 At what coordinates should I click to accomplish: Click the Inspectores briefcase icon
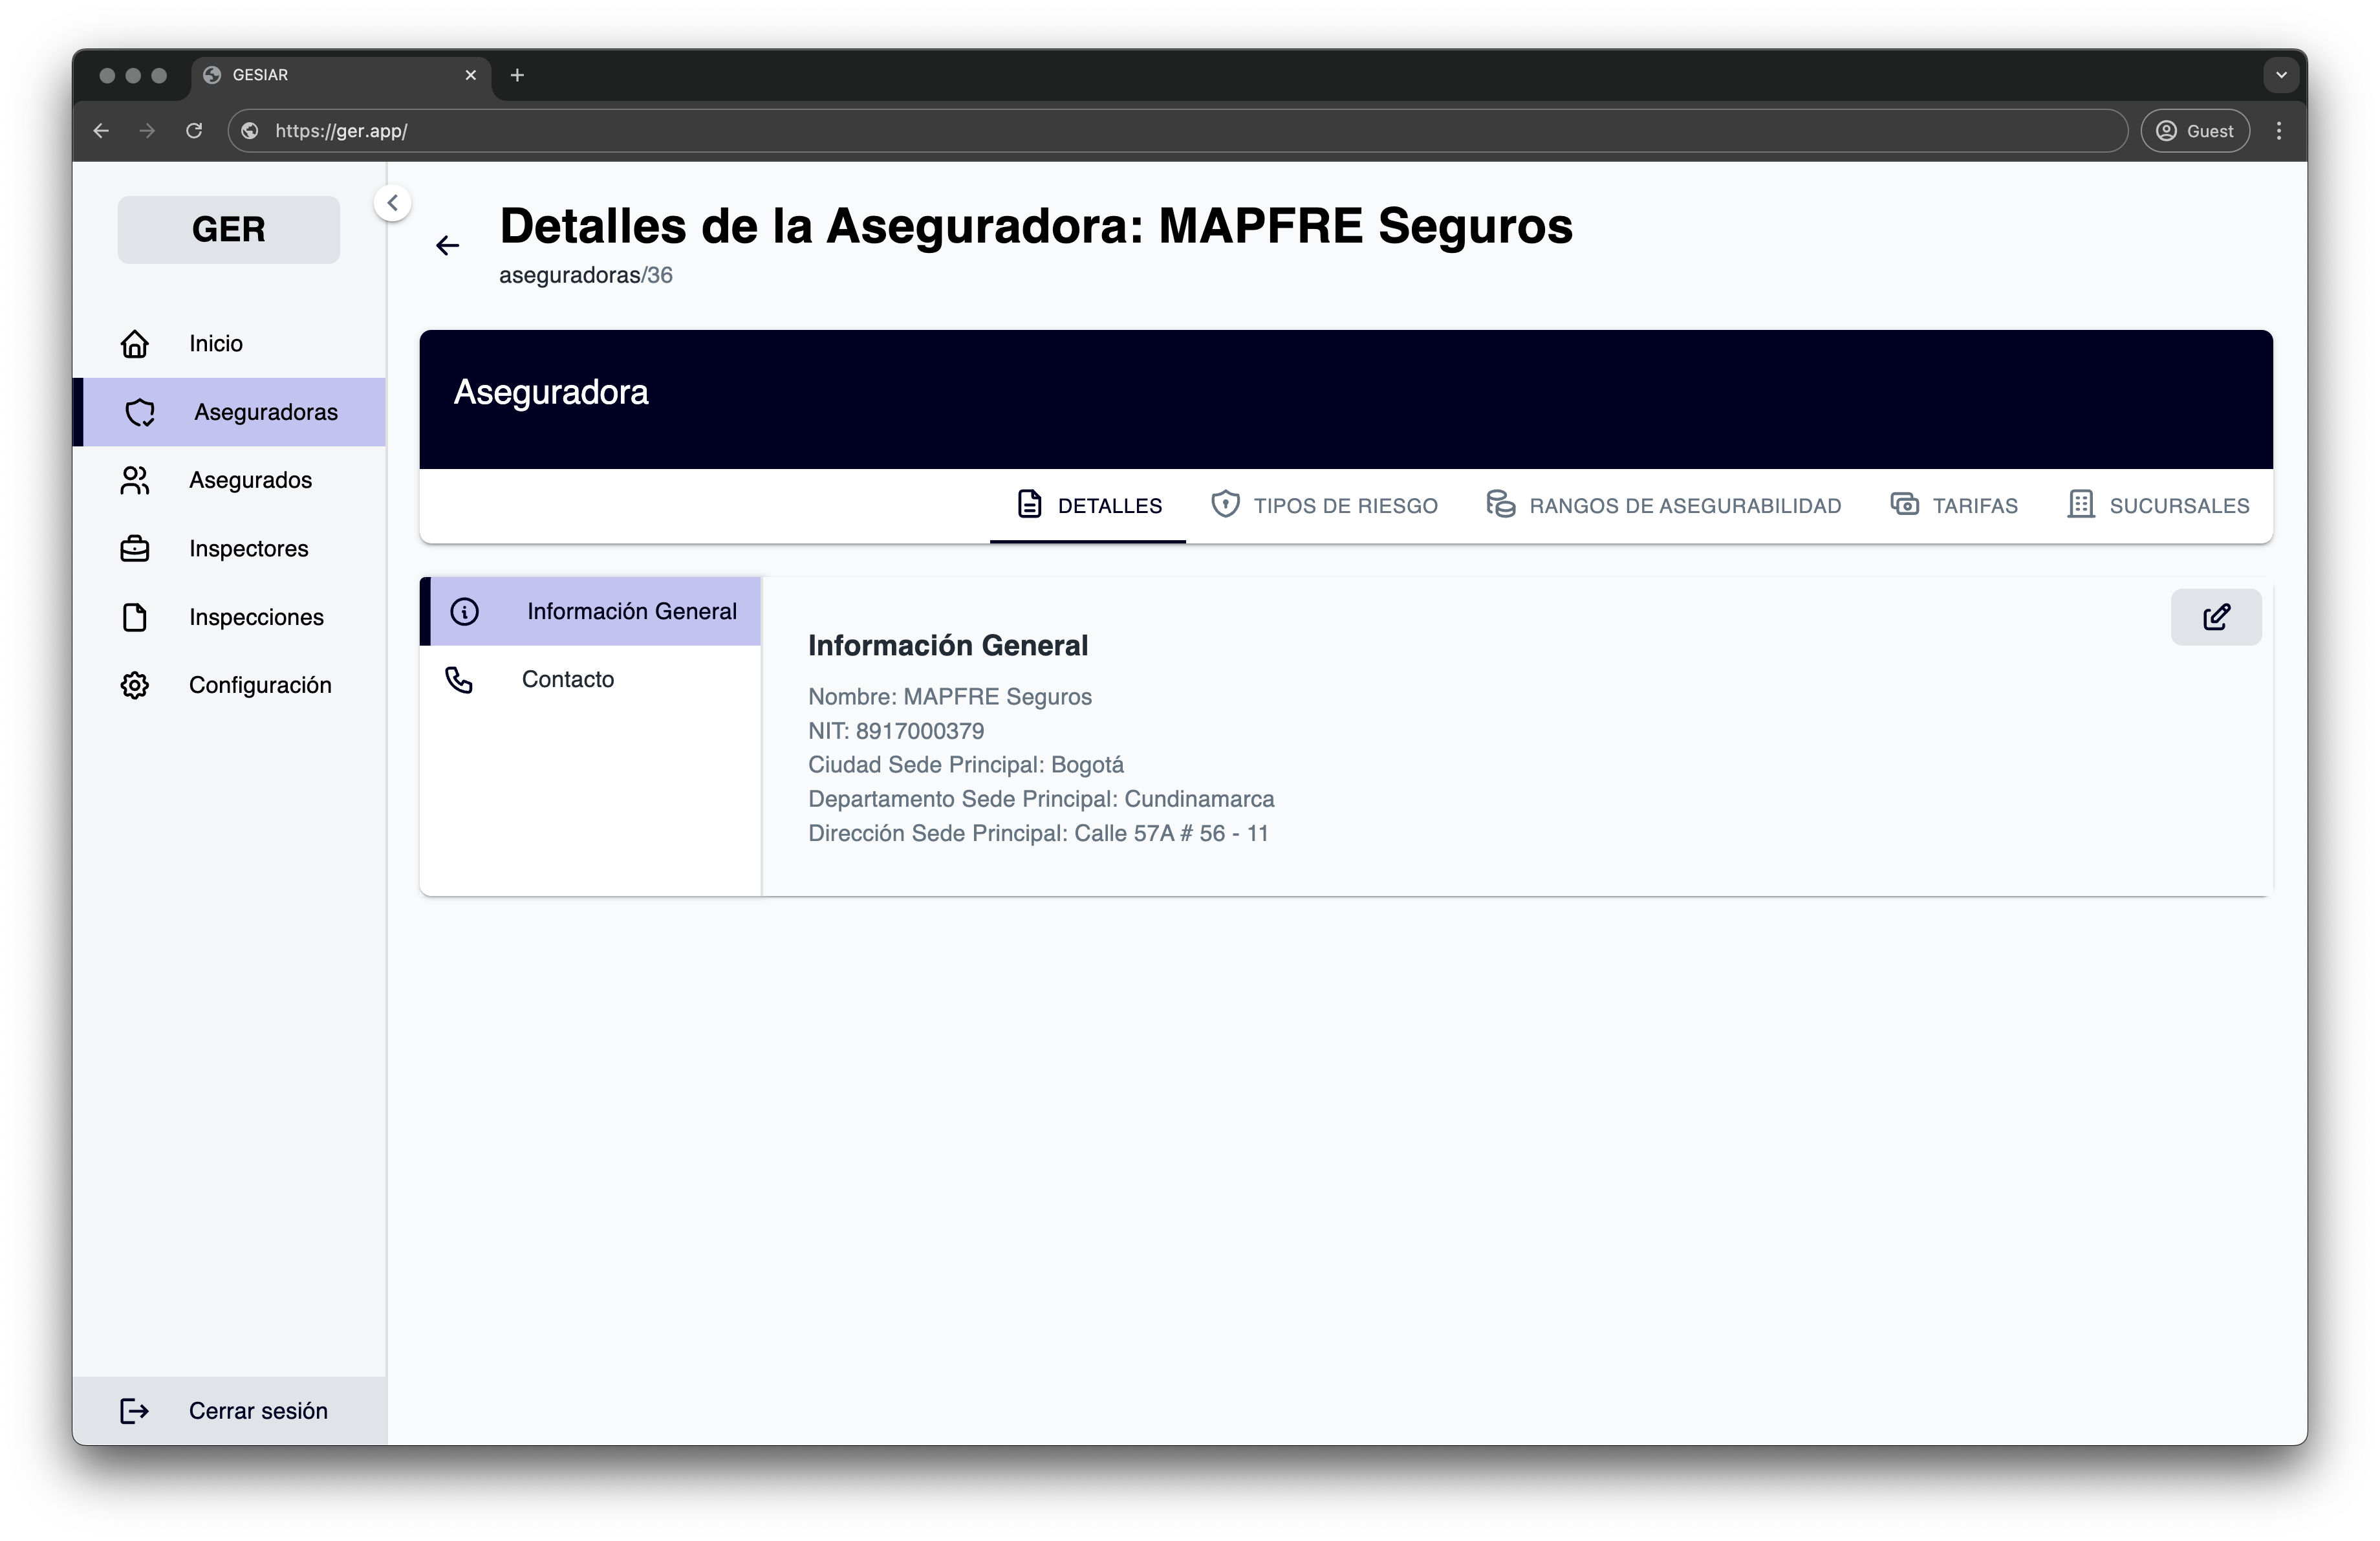135,548
